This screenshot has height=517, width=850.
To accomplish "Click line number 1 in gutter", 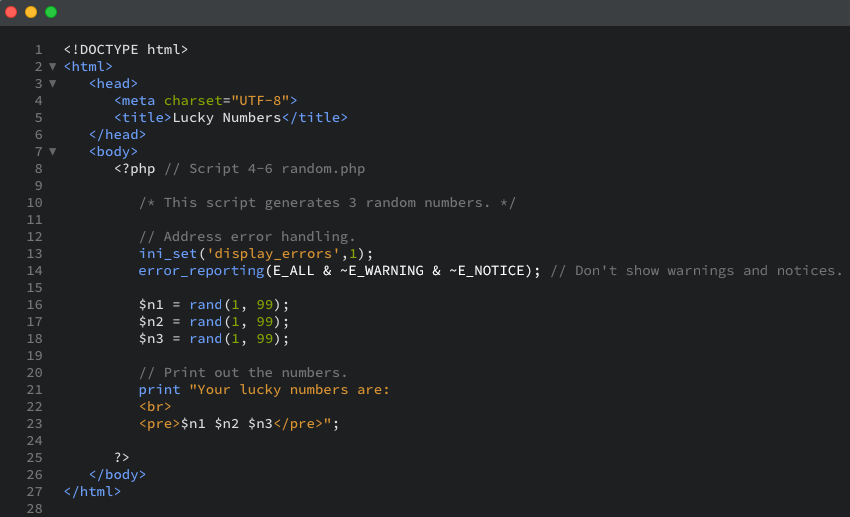I will tap(38, 50).
